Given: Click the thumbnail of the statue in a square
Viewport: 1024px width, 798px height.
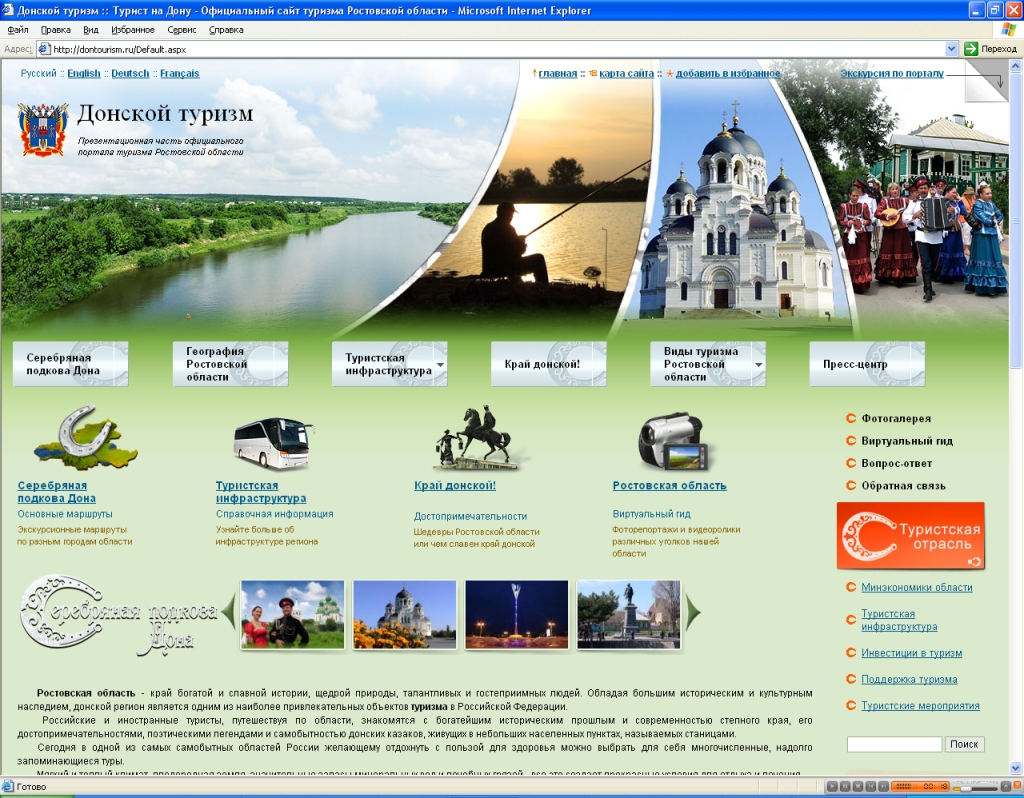Looking at the screenshot, I should click(x=629, y=614).
